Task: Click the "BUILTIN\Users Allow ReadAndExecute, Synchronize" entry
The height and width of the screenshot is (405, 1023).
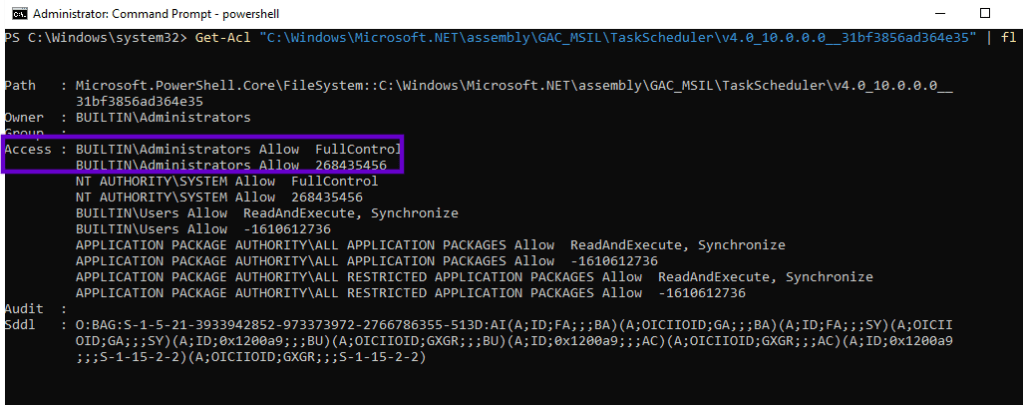Action: click(x=266, y=213)
